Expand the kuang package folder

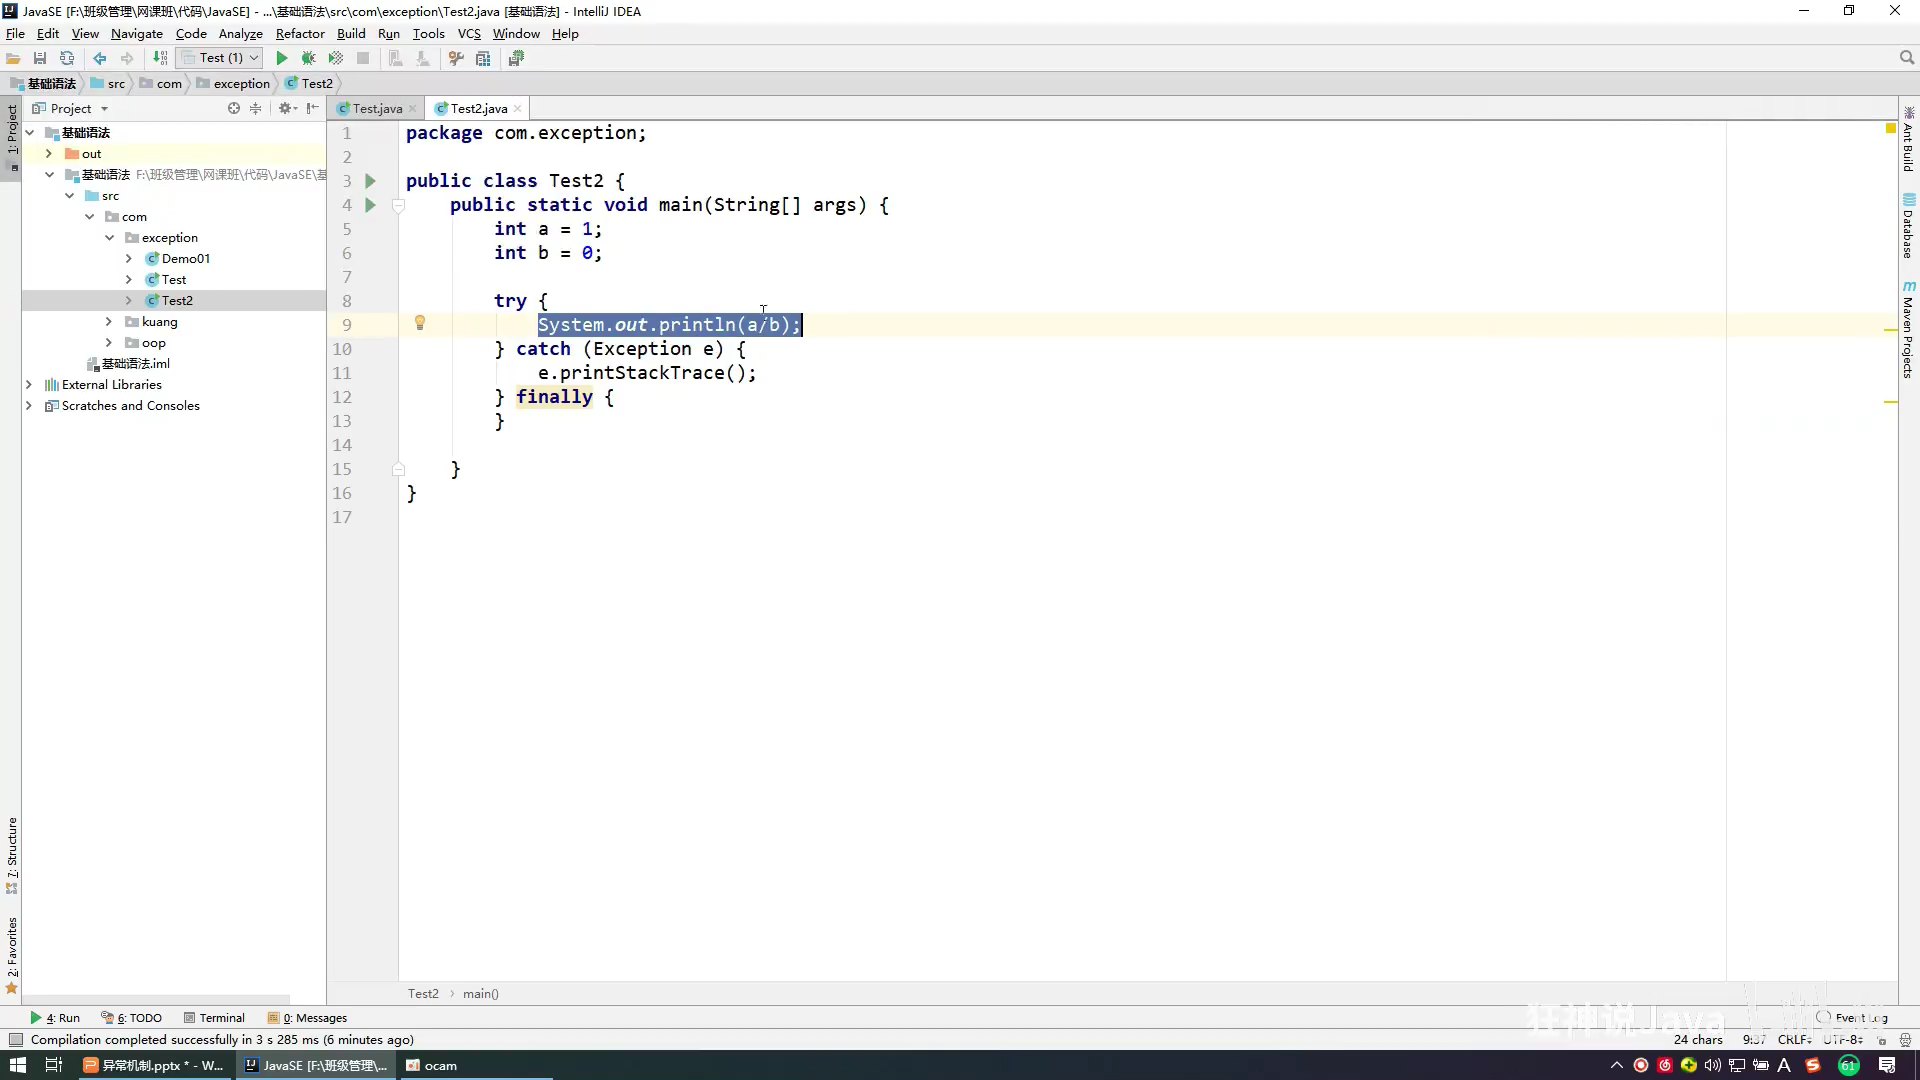(x=109, y=322)
